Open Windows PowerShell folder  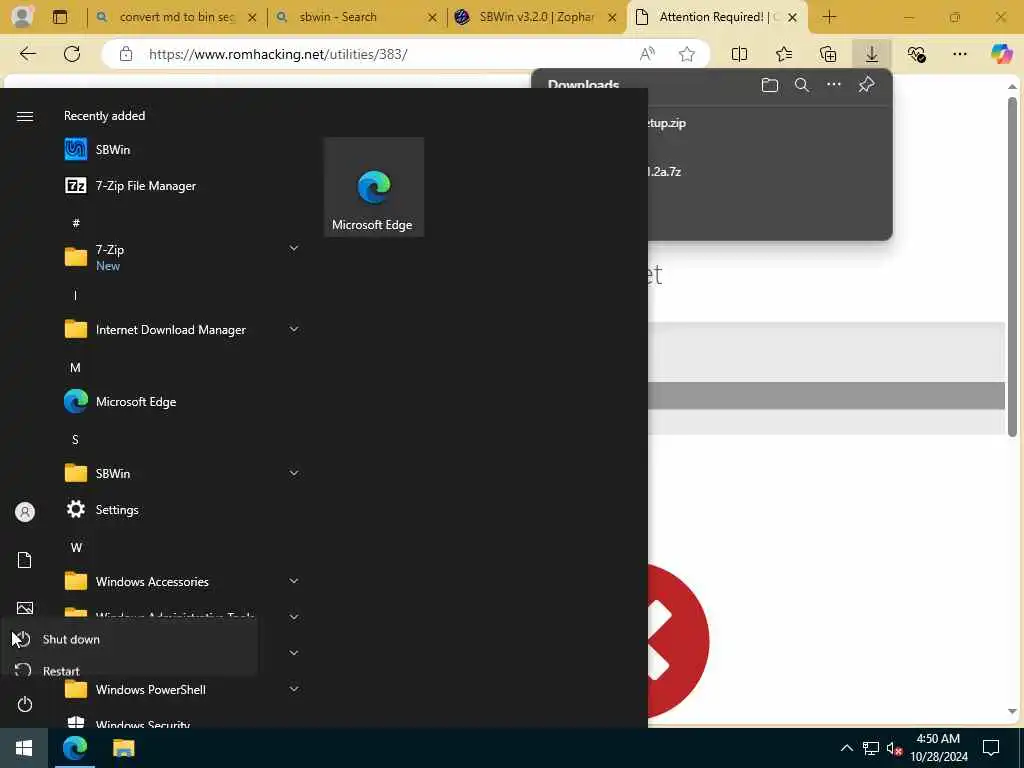(182, 689)
